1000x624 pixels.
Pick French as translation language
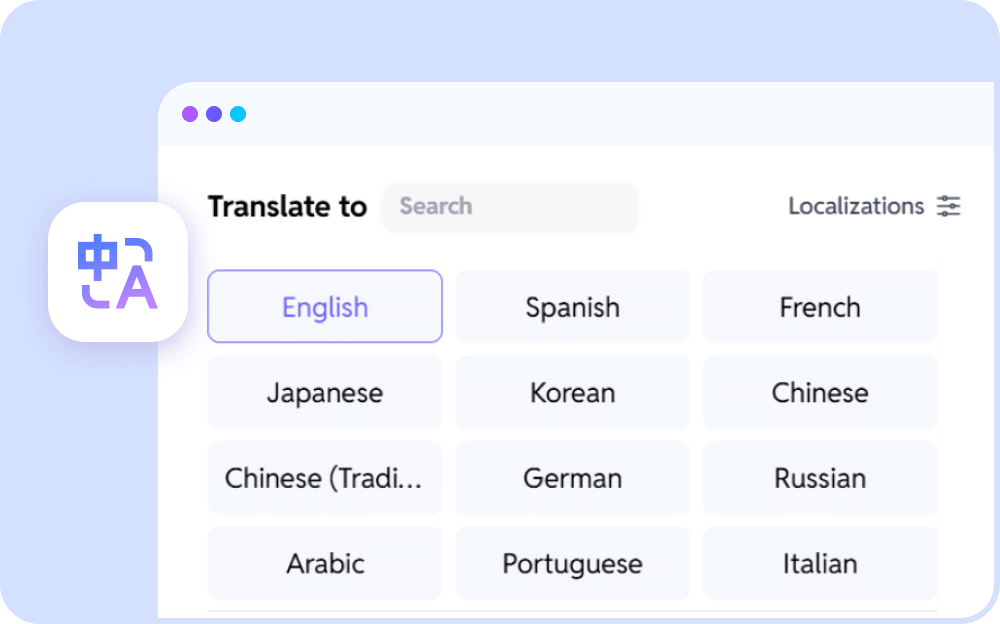pos(820,307)
